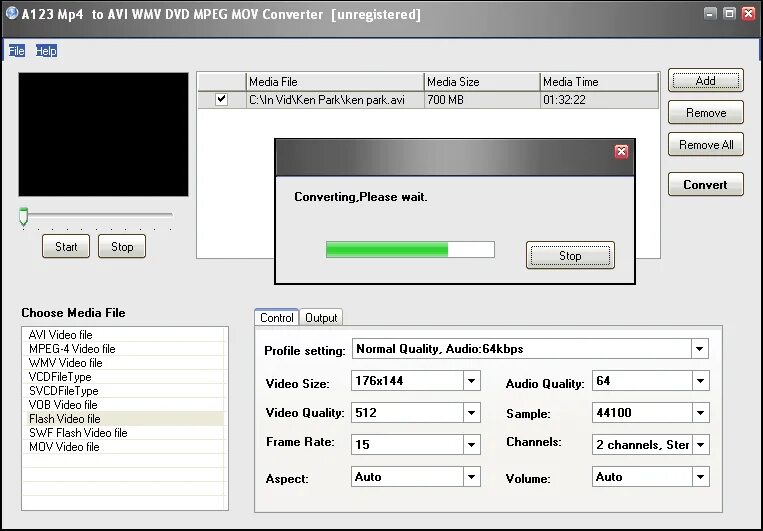Switch to the Control tab
The height and width of the screenshot is (531, 763).
click(x=276, y=317)
